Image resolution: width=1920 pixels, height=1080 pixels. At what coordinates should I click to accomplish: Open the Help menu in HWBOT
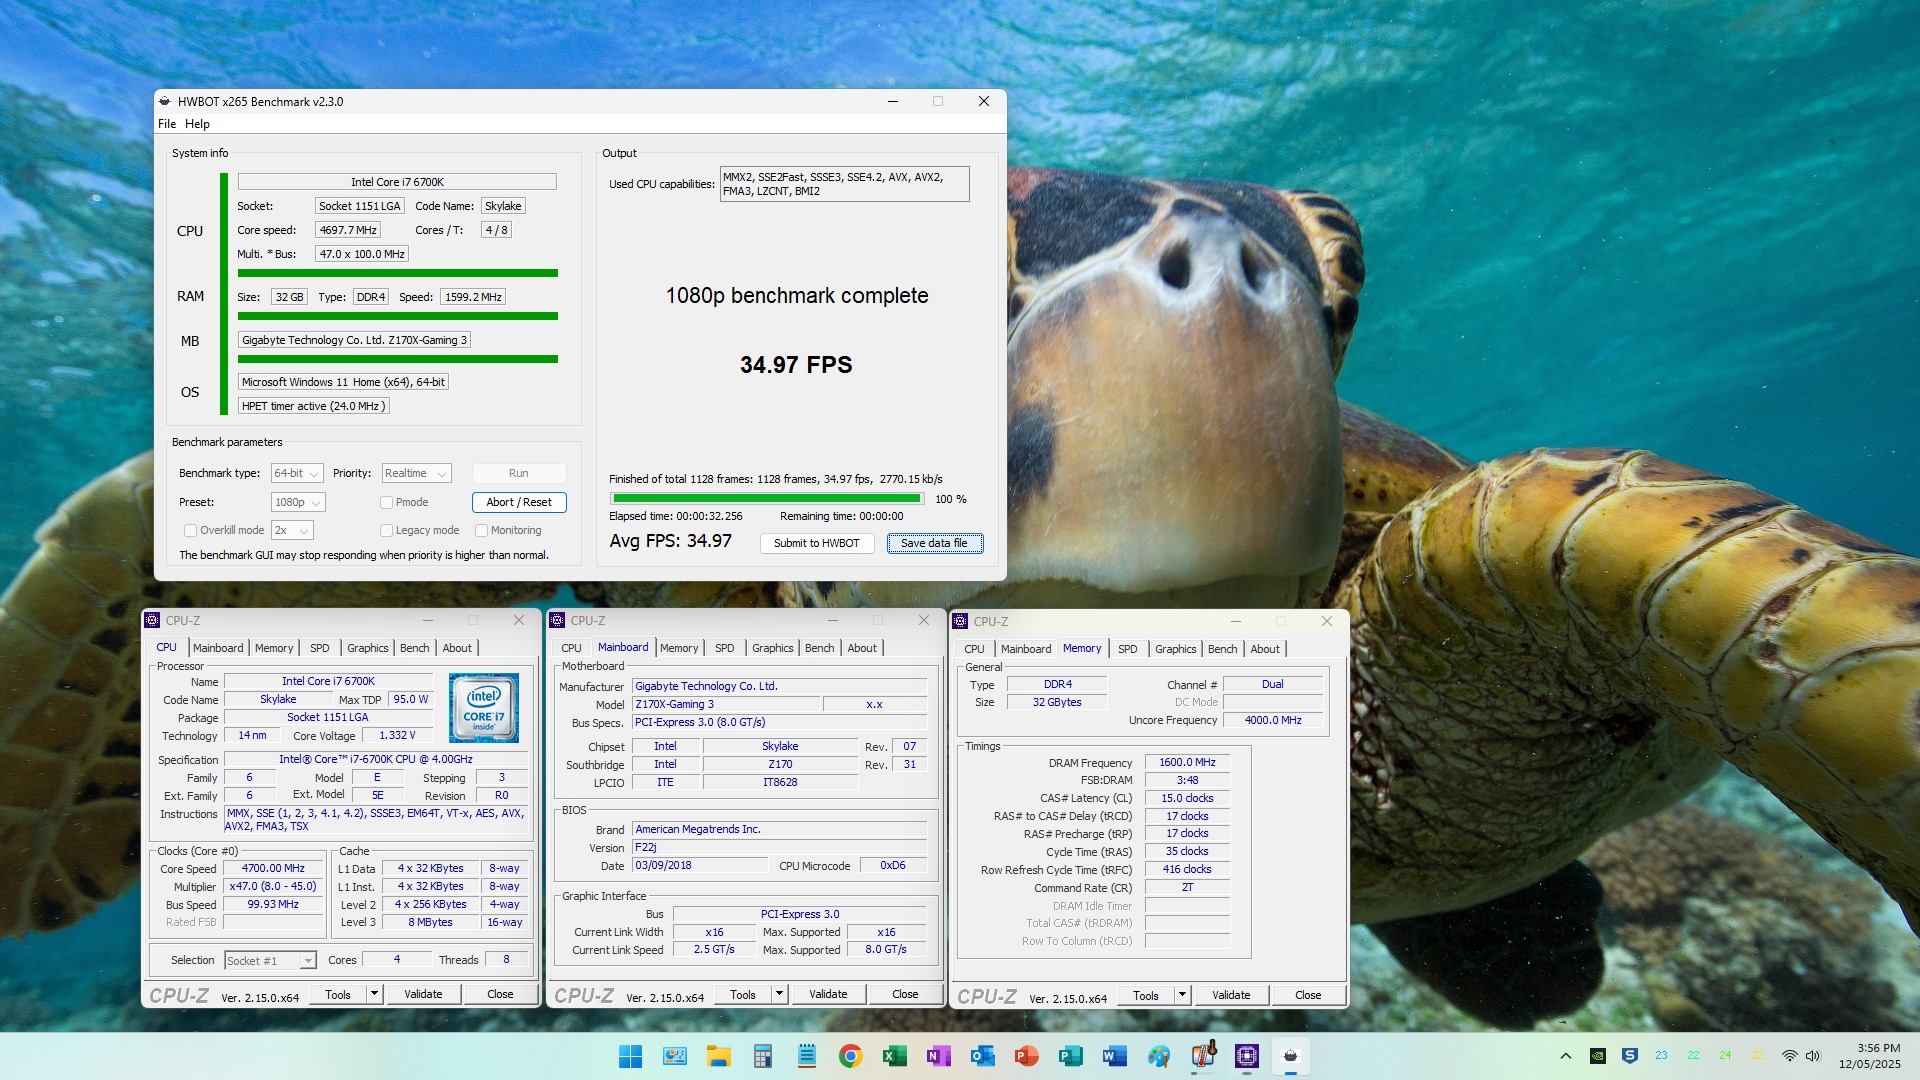coord(197,124)
